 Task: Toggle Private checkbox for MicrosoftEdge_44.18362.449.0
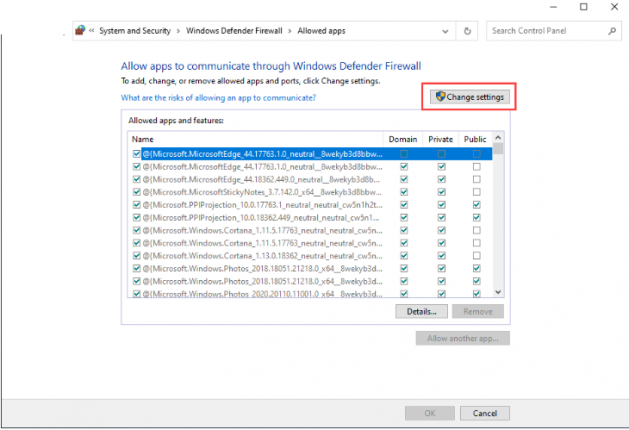442,179
